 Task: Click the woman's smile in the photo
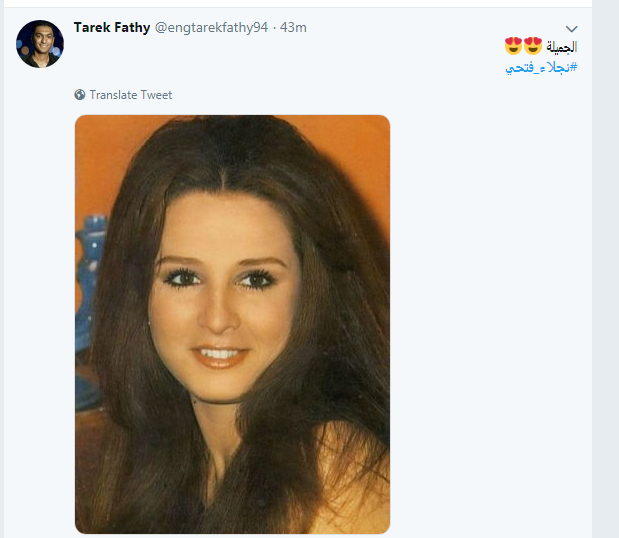(x=220, y=355)
